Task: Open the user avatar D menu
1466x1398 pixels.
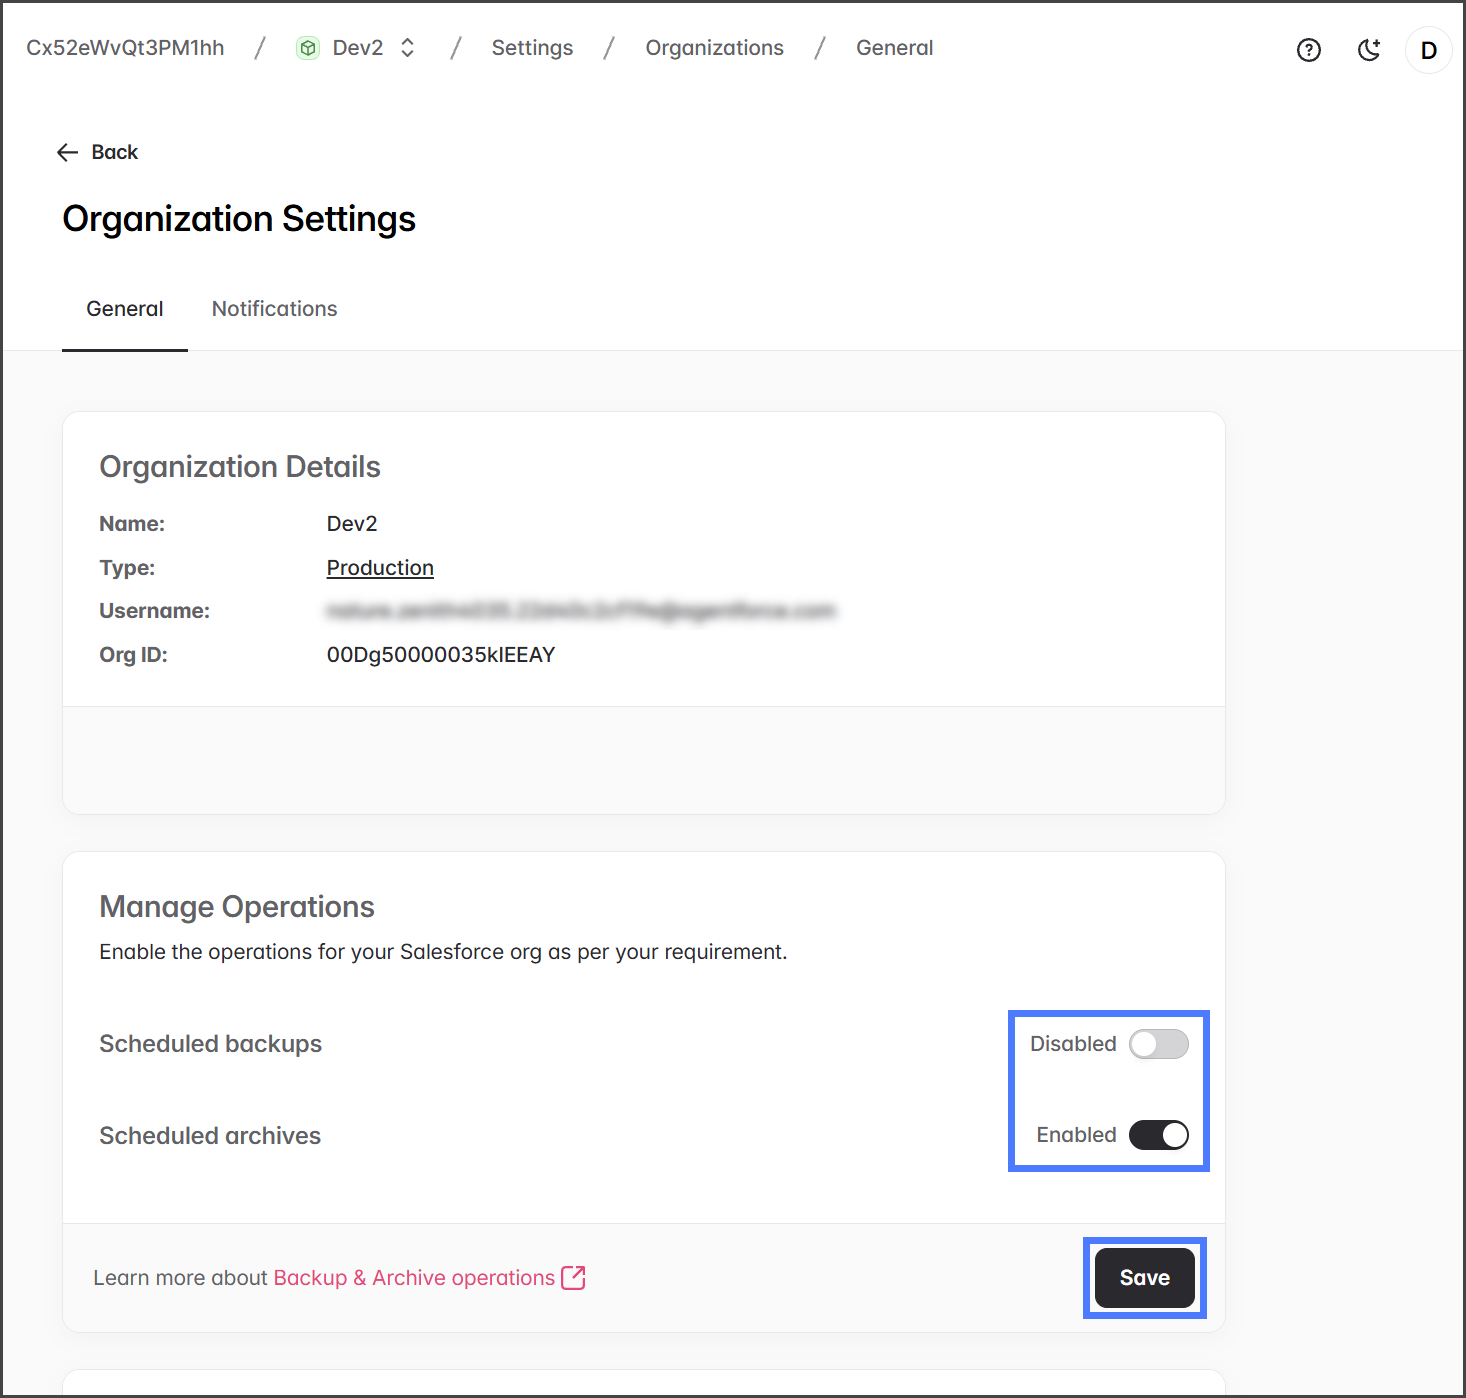Action: click(x=1428, y=50)
